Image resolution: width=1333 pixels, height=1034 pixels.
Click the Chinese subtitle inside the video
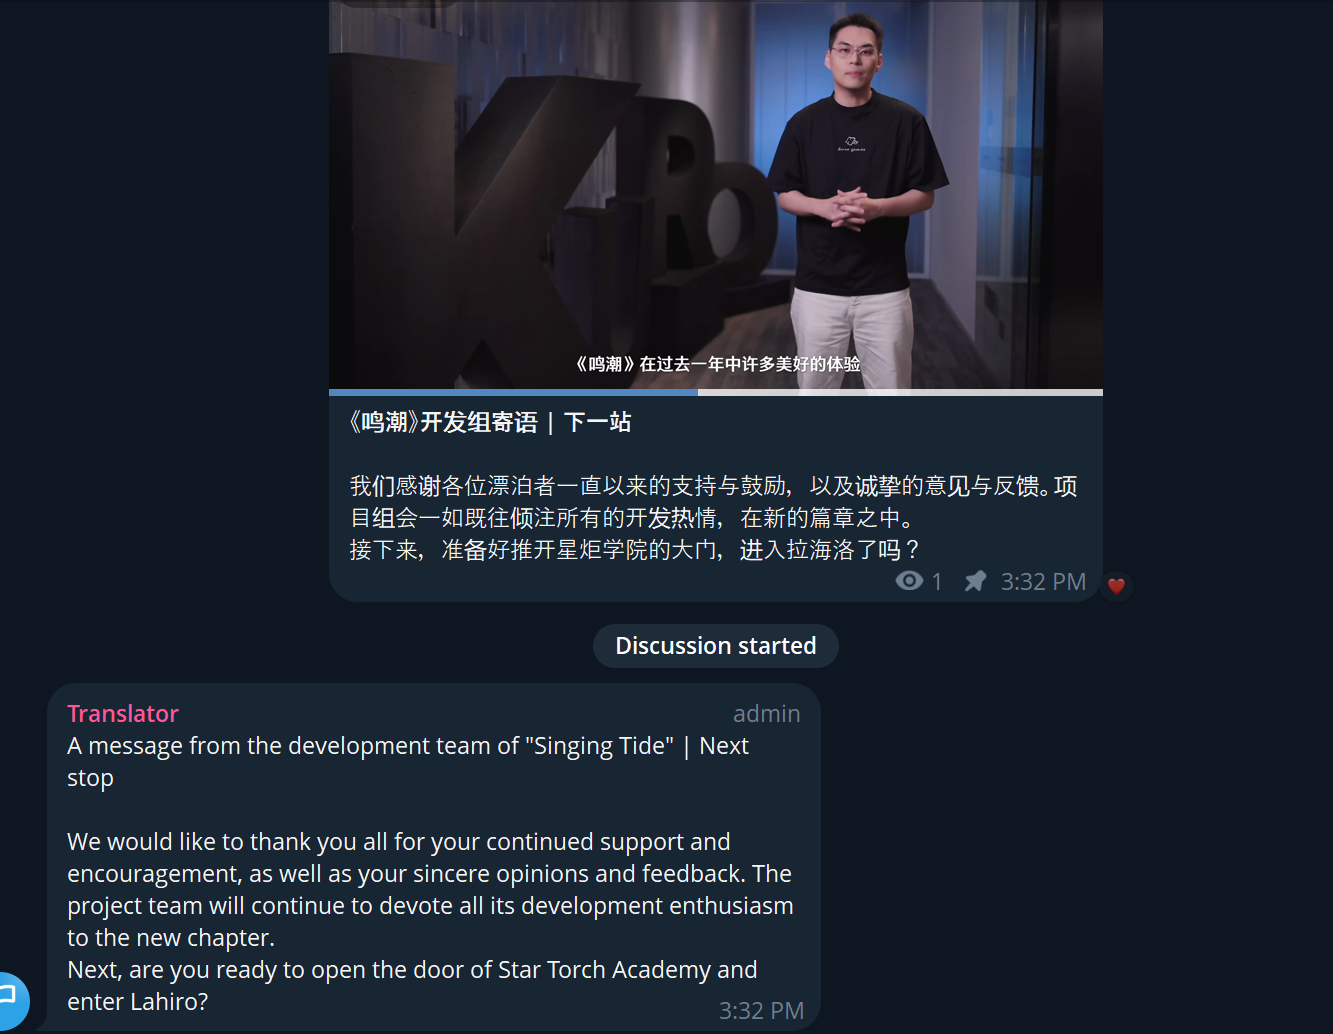[717, 364]
